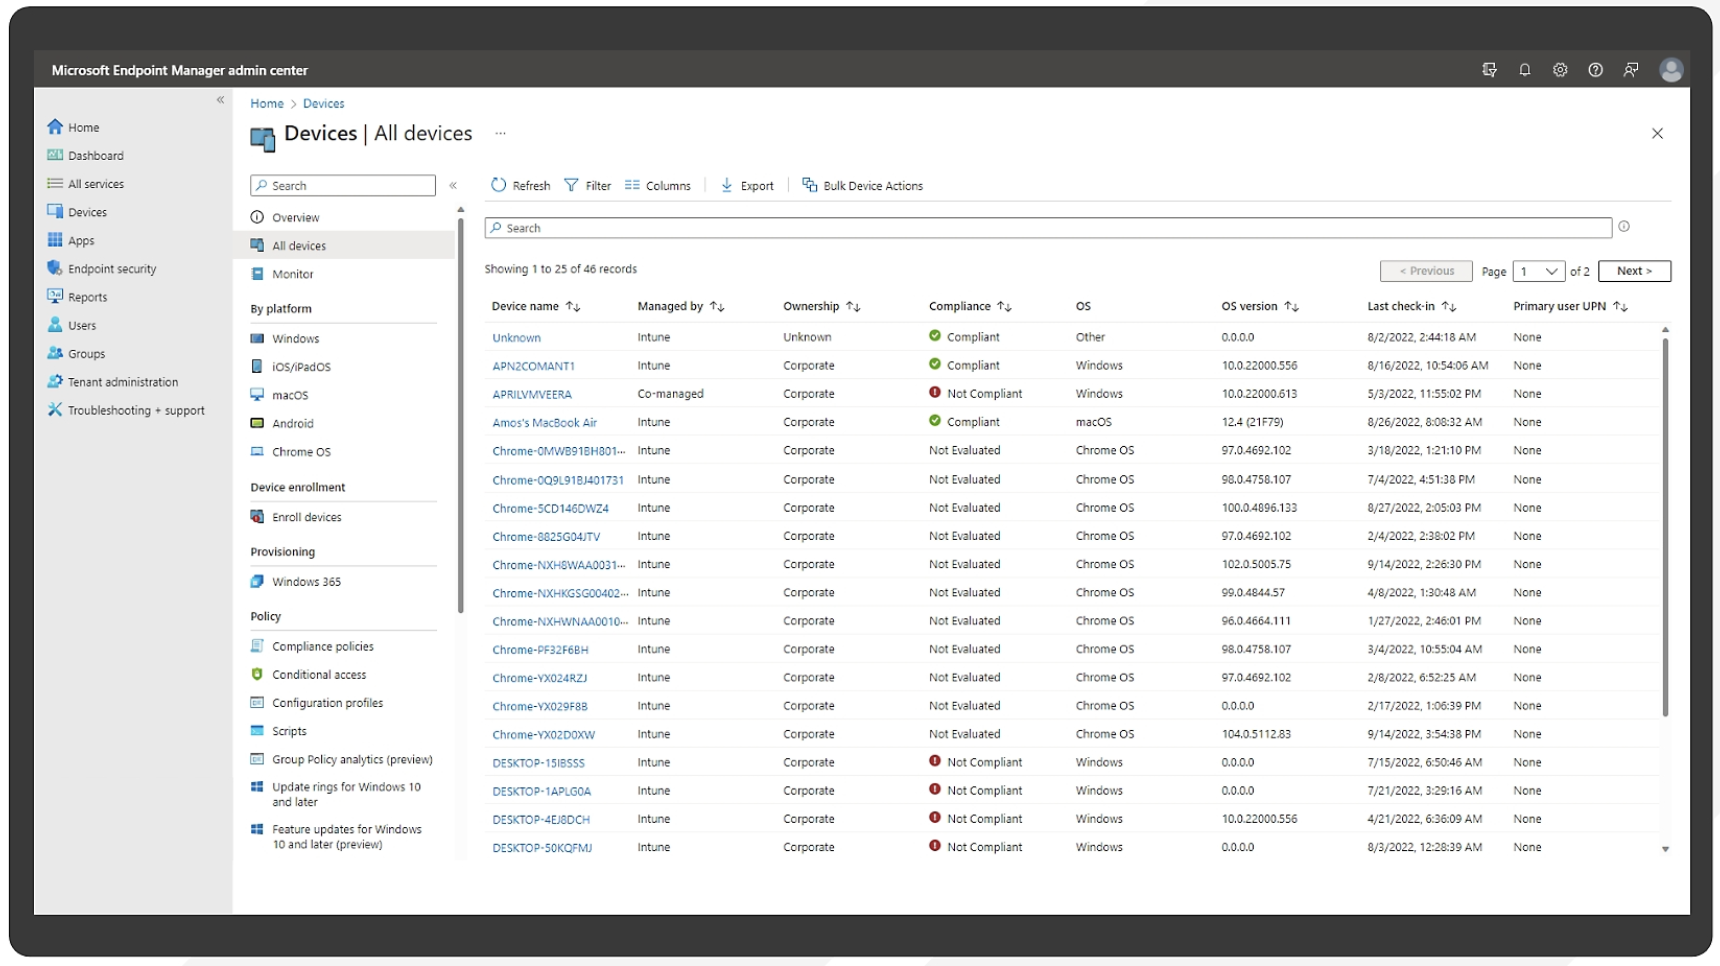
Task: Click the Home breadcrumb link
Action: [x=267, y=103]
